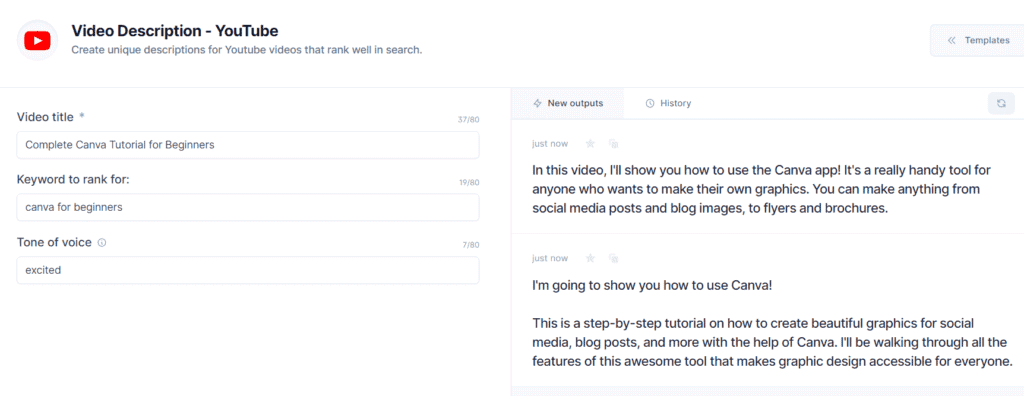Viewport: 1024px width, 396px height.
Task: Click "I'm going to show you" output line
Action: point(652,286)
